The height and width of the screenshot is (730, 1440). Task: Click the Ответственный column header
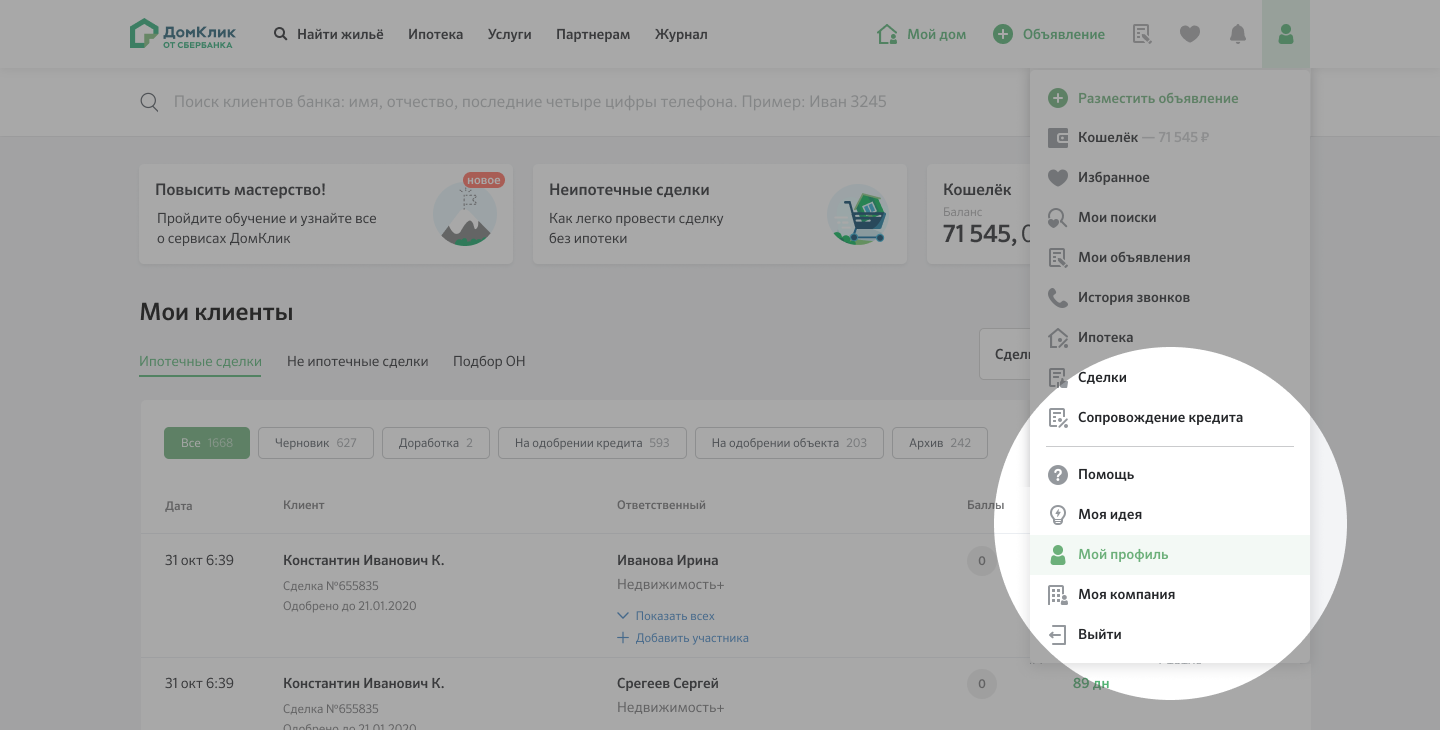coord(661,505)
